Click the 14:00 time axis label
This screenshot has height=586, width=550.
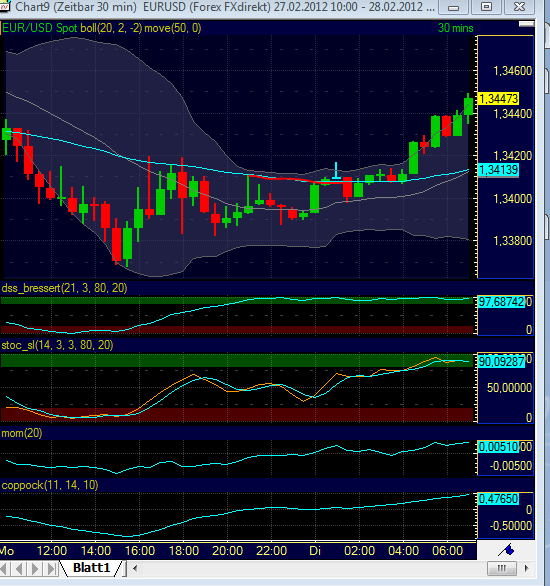click(x=96, y=550)
